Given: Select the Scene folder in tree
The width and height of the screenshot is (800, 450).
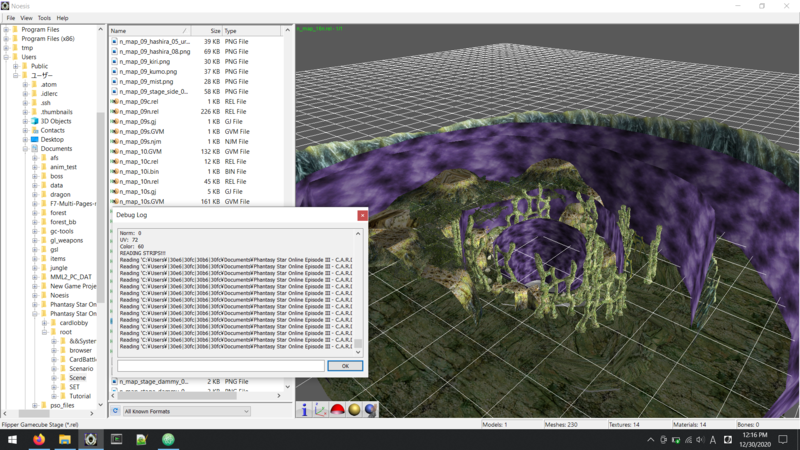Looking at the screenshot, I should pyautogui.click(x=78, y=378).
